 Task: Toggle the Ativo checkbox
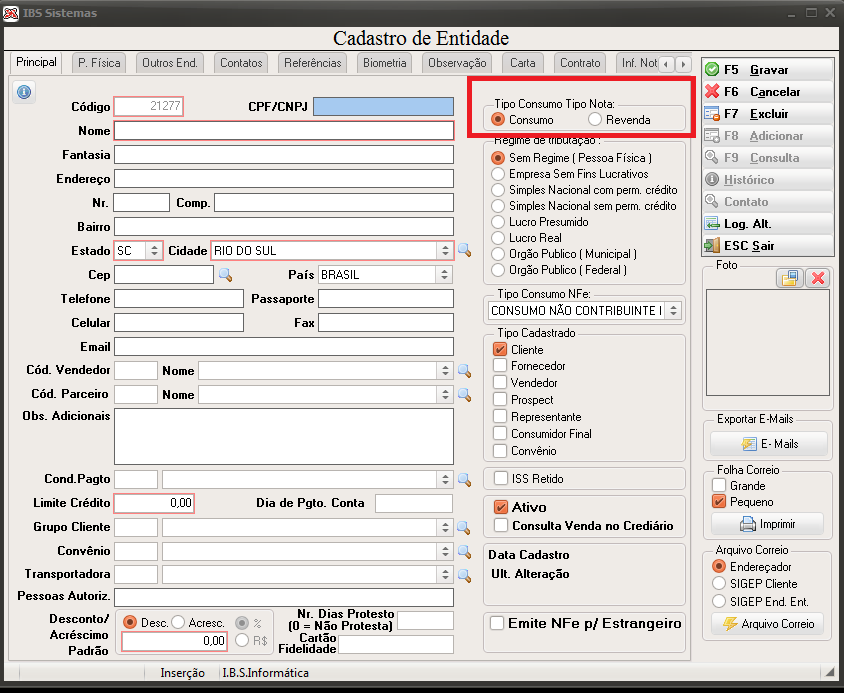[x=501, y=507]
